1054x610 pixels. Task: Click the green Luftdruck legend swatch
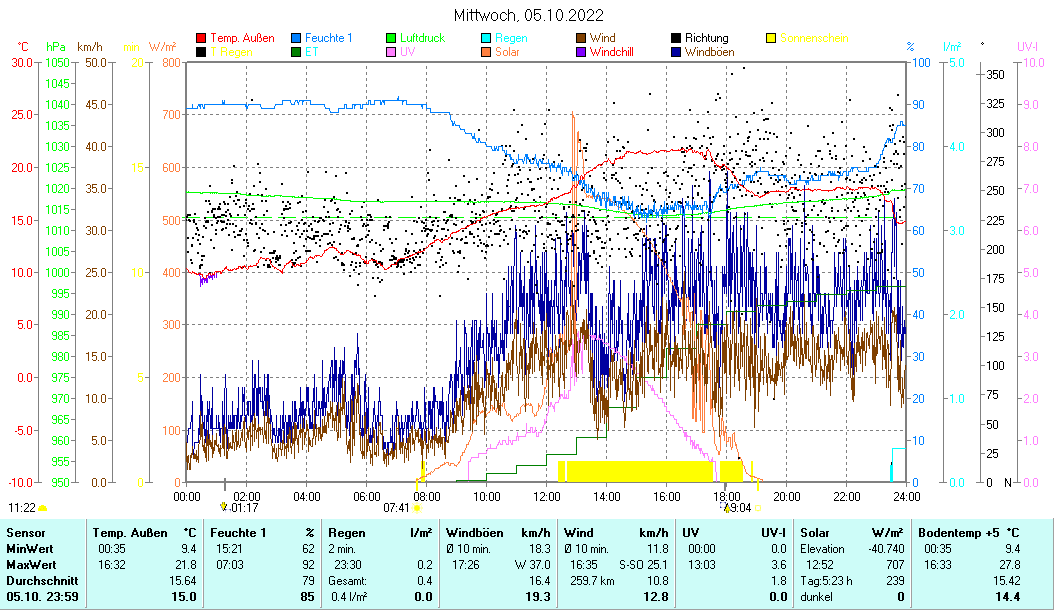pyautogui.click(x=391, y=38)
